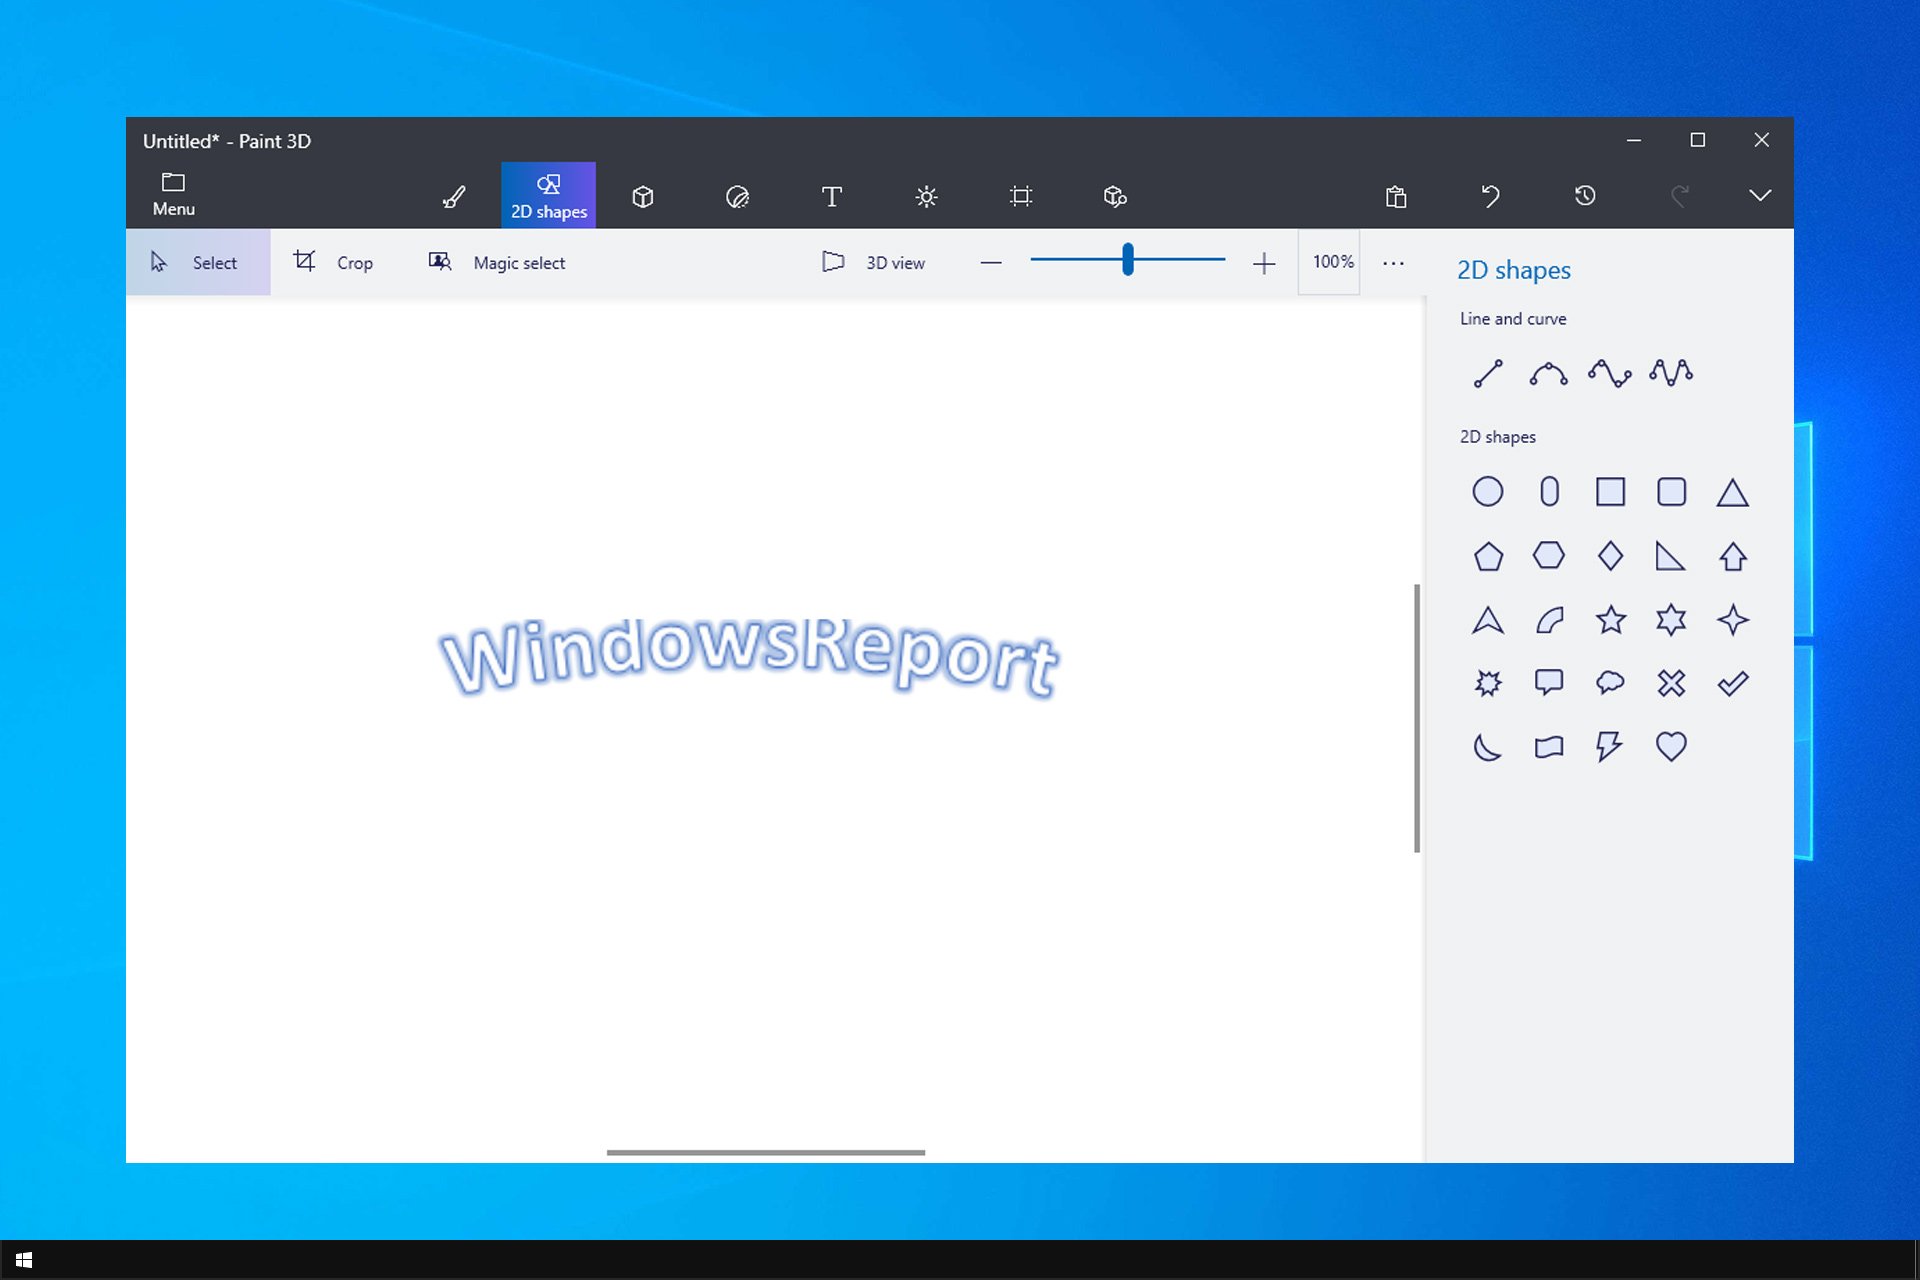
Task: Click the Redo arrow
Action: coord(1680,196)
